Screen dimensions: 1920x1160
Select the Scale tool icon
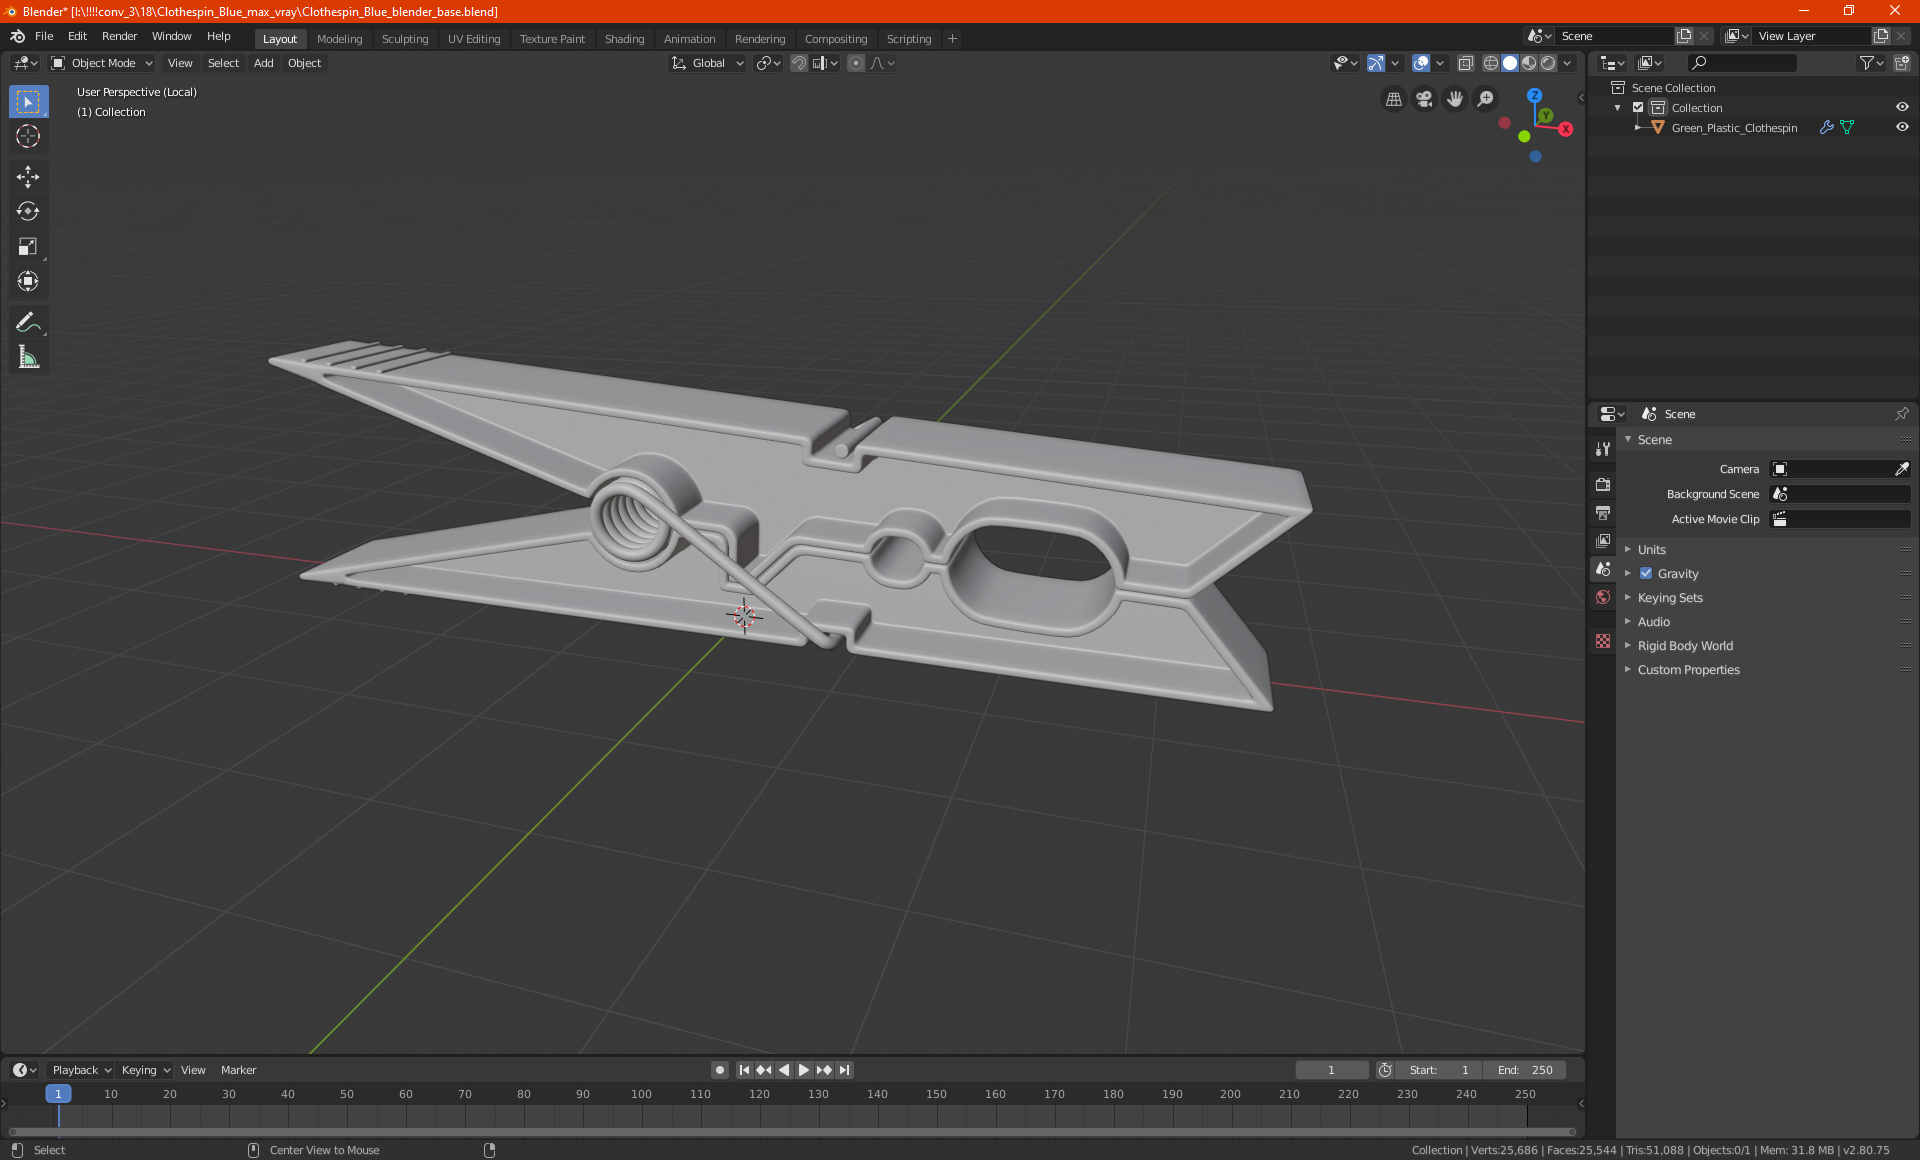[27, 247]
